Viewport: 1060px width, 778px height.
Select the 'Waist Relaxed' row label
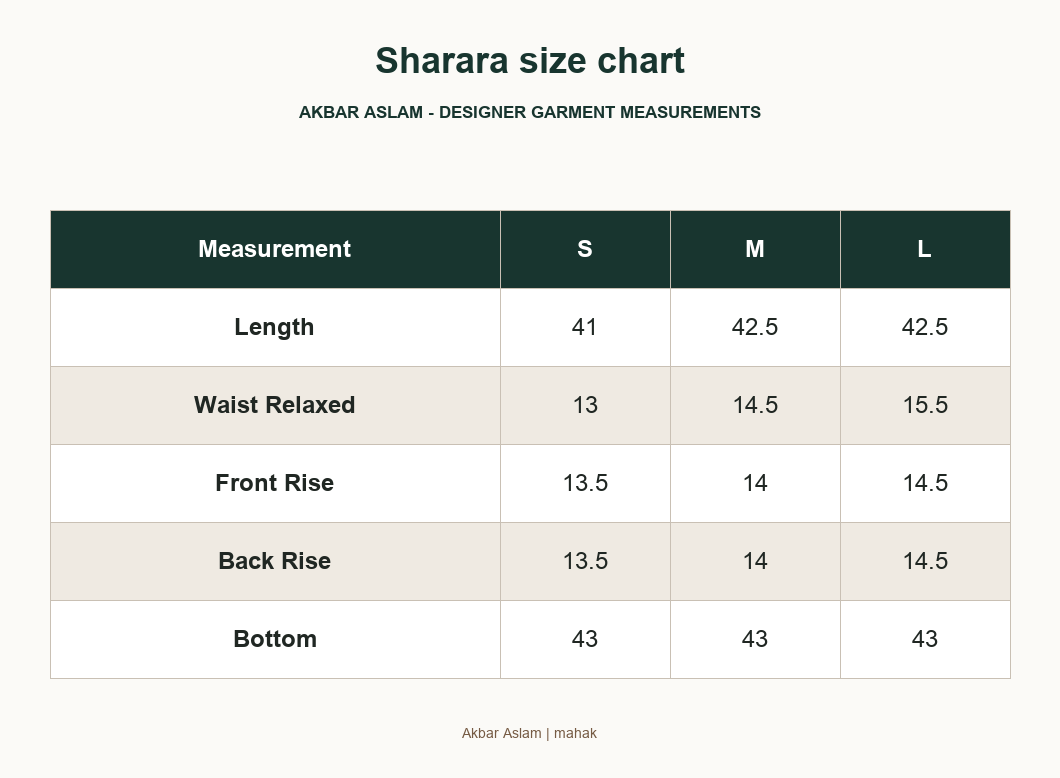274,405
